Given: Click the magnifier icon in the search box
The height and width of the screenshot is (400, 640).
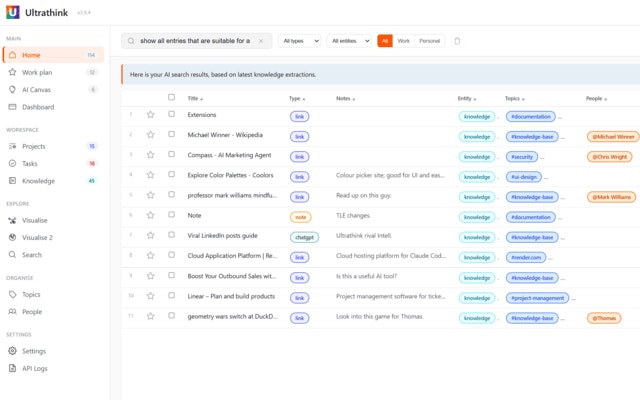Looking at the screenshot, I should tap(131, 41).
